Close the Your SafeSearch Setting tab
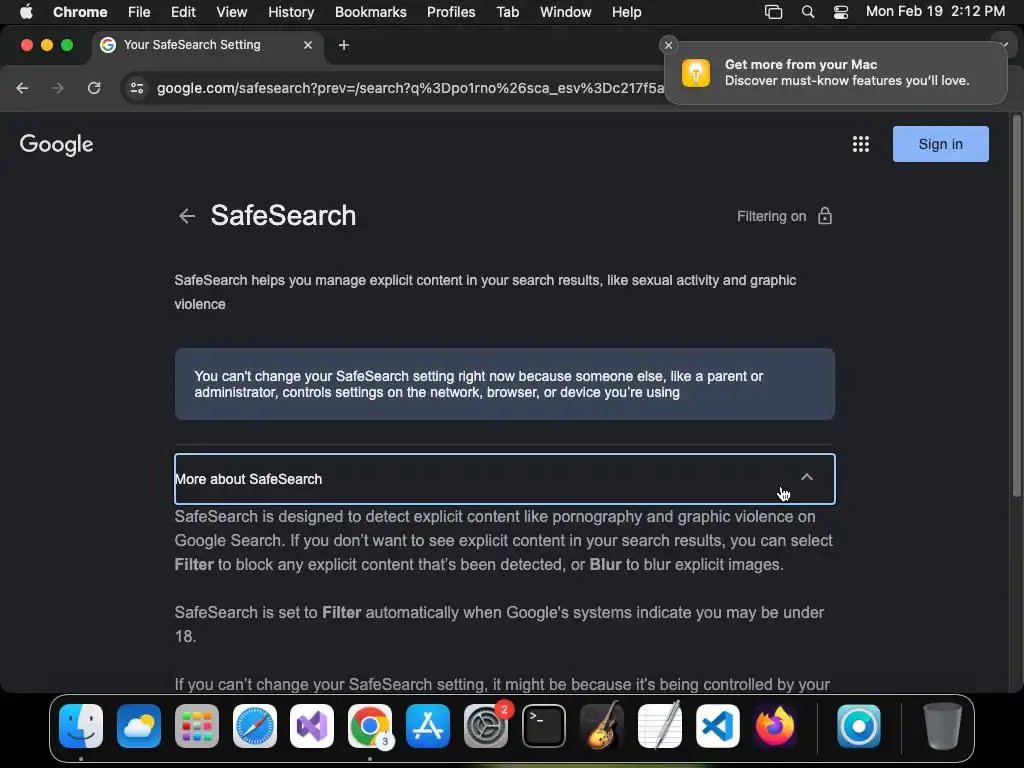Screen dimensions: 1024x768 tap(308, 45)
